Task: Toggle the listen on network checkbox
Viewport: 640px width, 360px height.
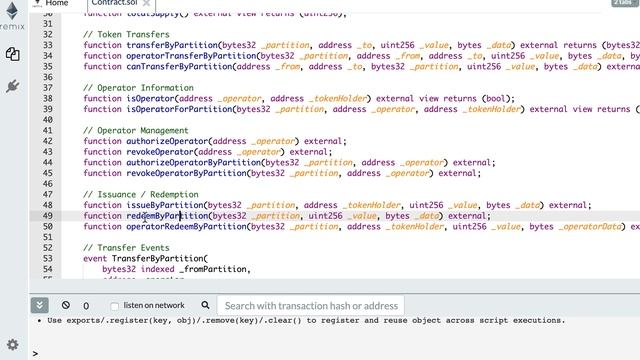Action: (115, 306)
